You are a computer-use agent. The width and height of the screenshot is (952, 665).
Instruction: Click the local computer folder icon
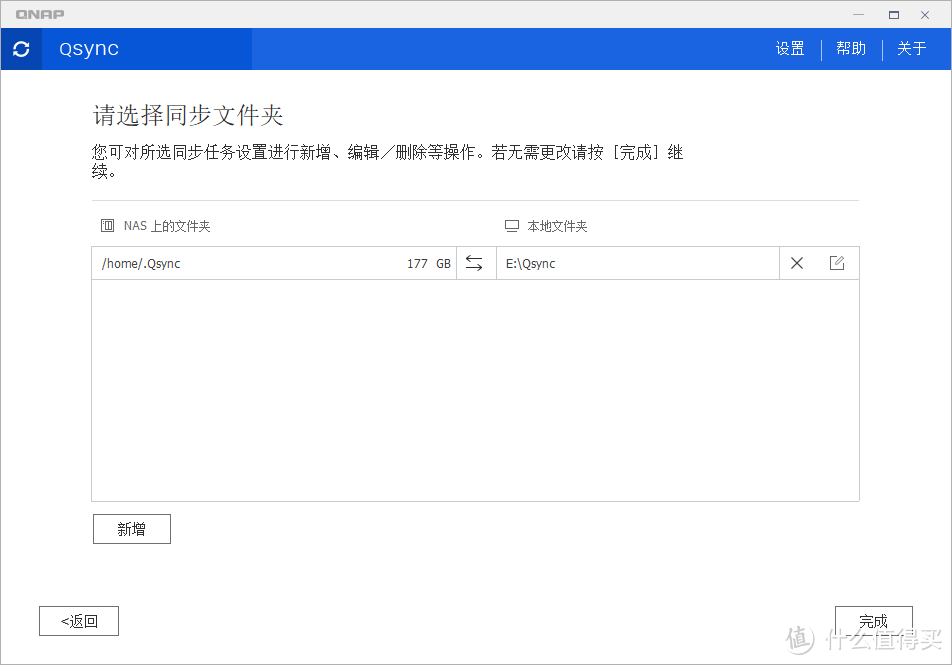[x=512, y=225]
